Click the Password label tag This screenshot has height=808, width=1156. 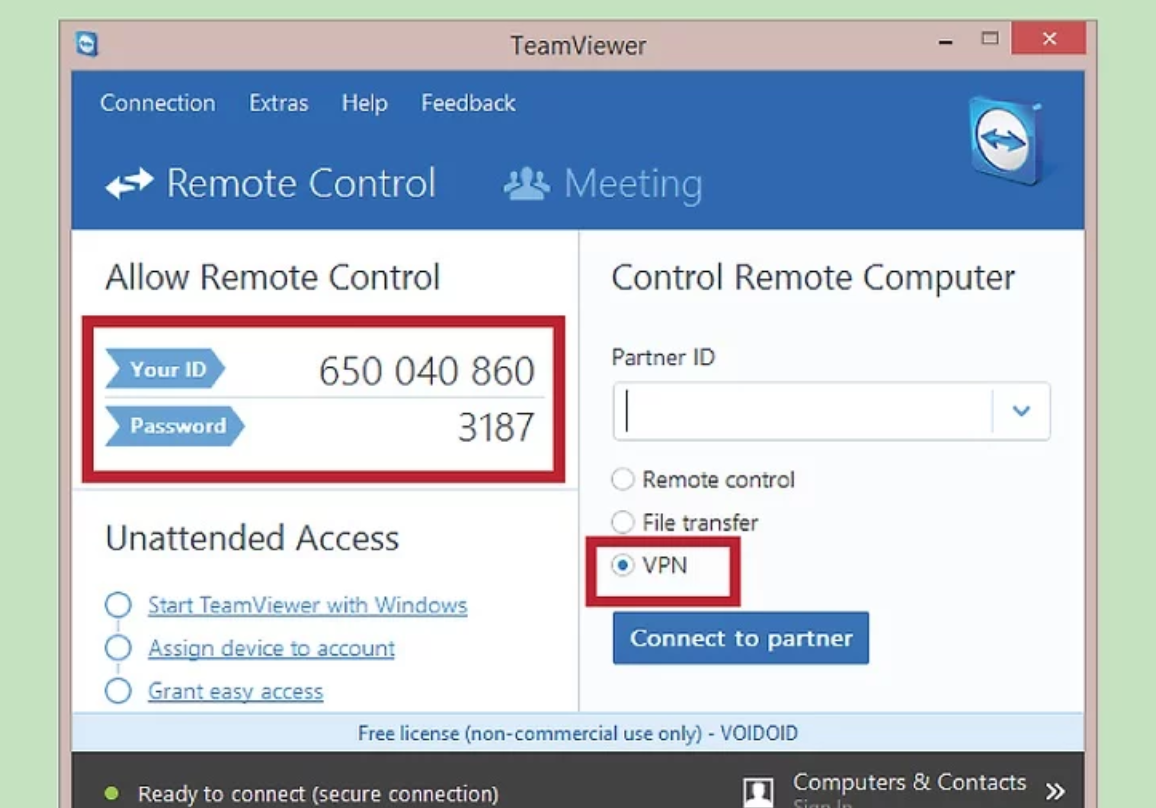coord(174,426)
